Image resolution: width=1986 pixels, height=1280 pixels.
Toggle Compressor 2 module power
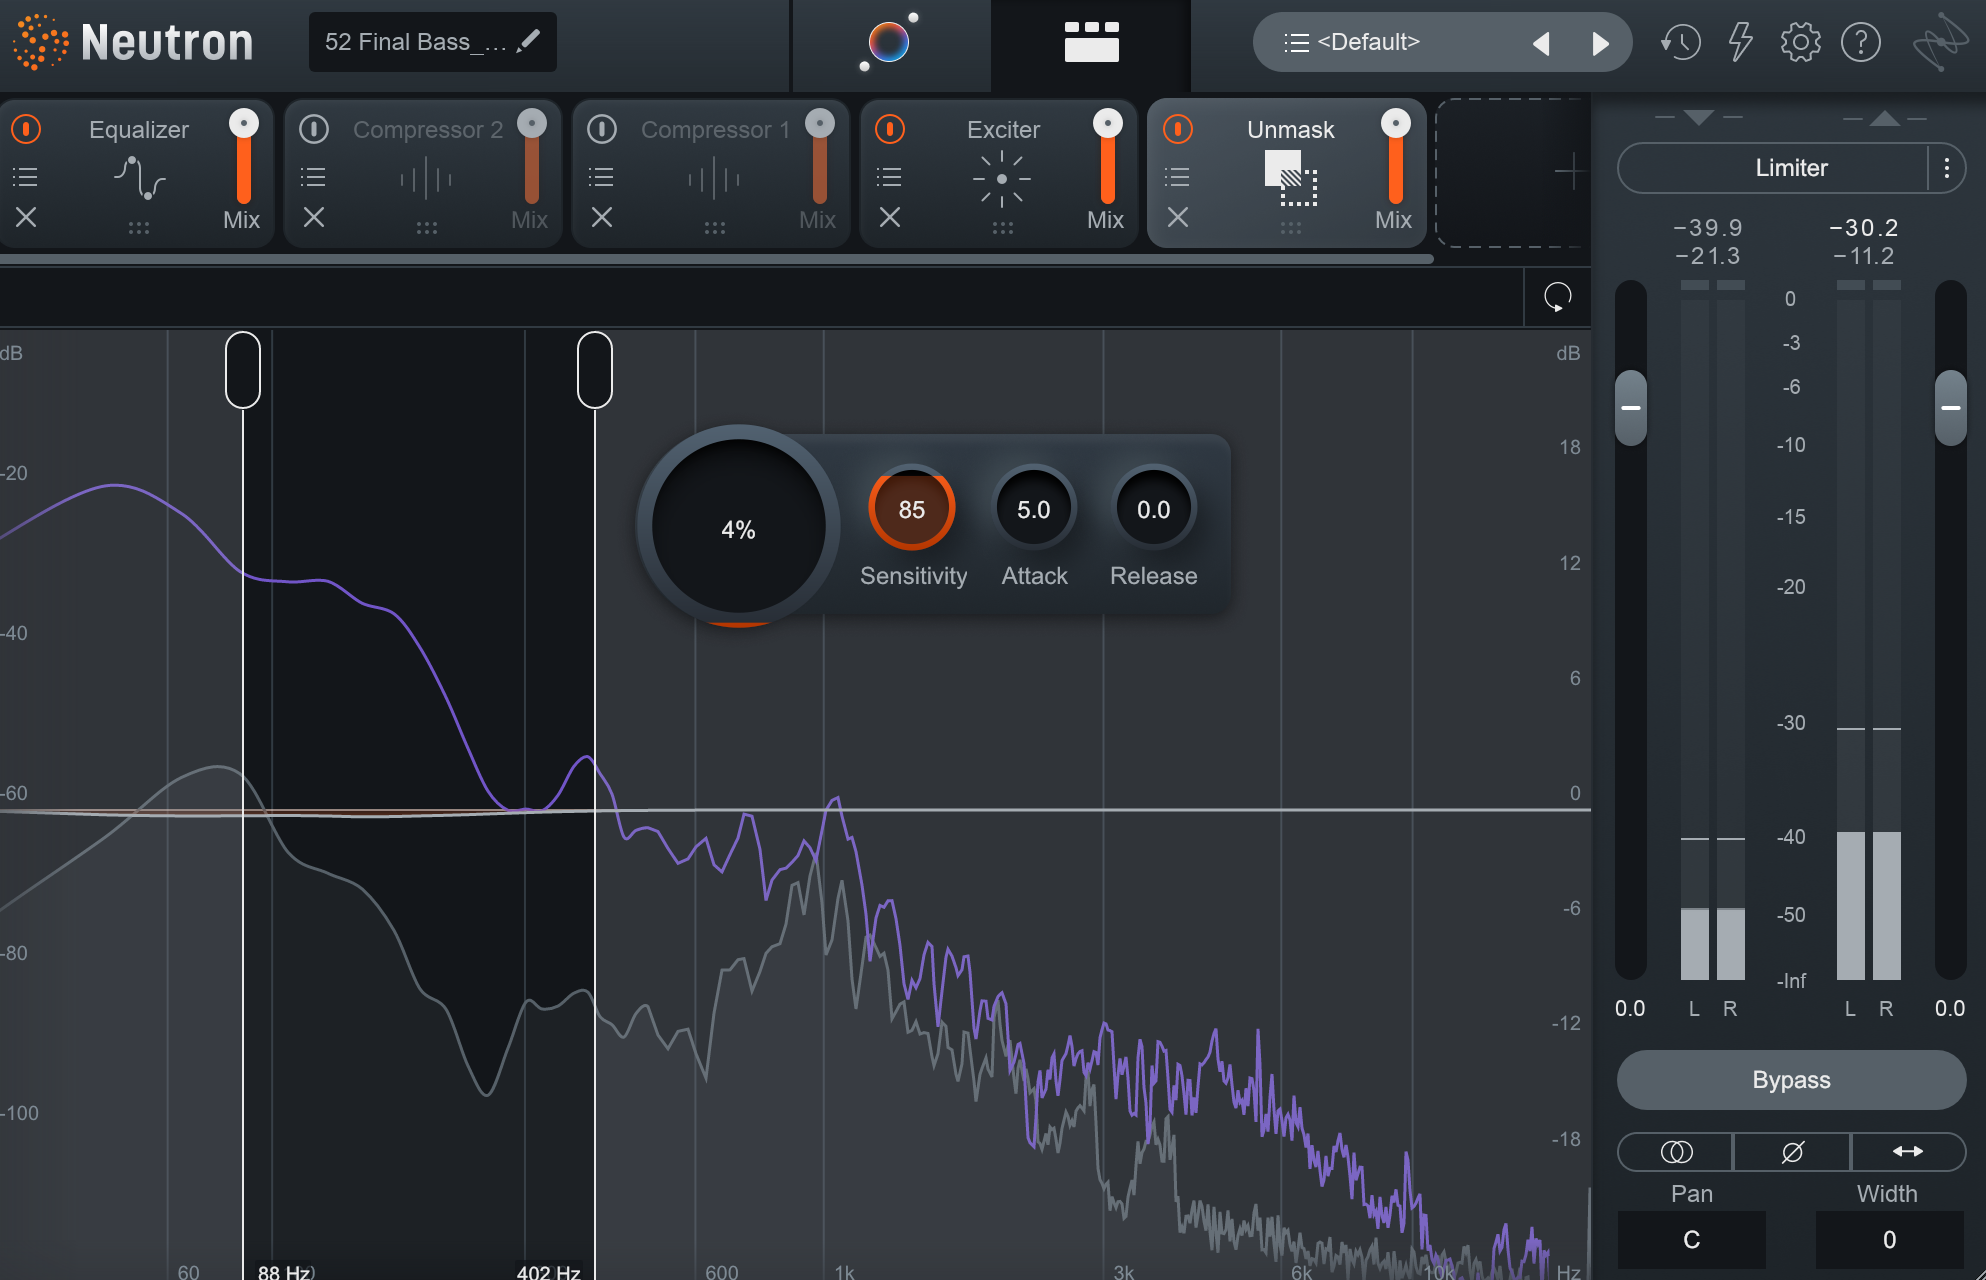point(314,129)
